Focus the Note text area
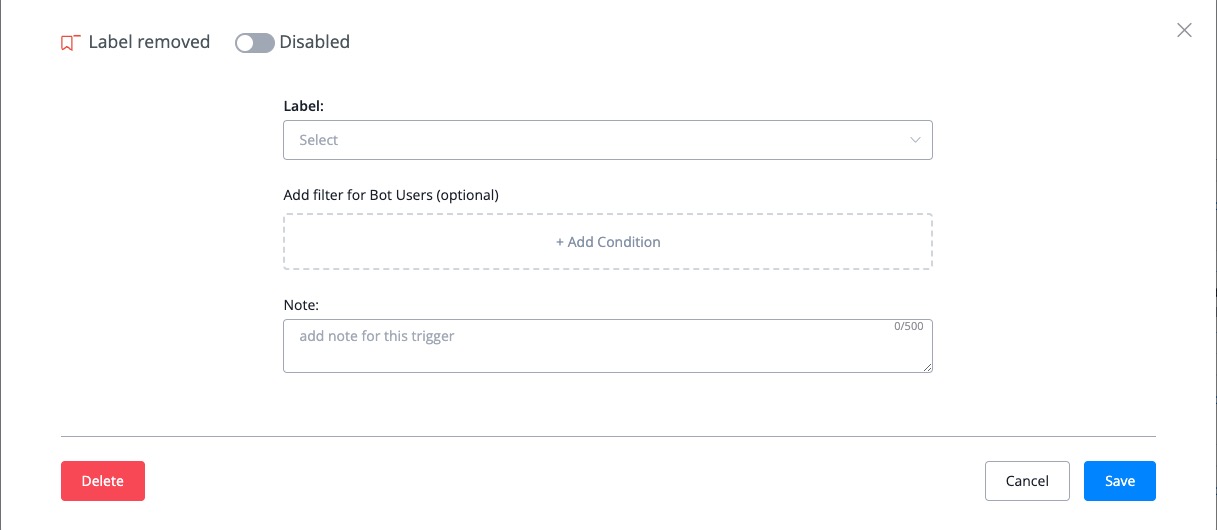The image size is (1217, 530). pyautogui.click(x=608, y=346)
